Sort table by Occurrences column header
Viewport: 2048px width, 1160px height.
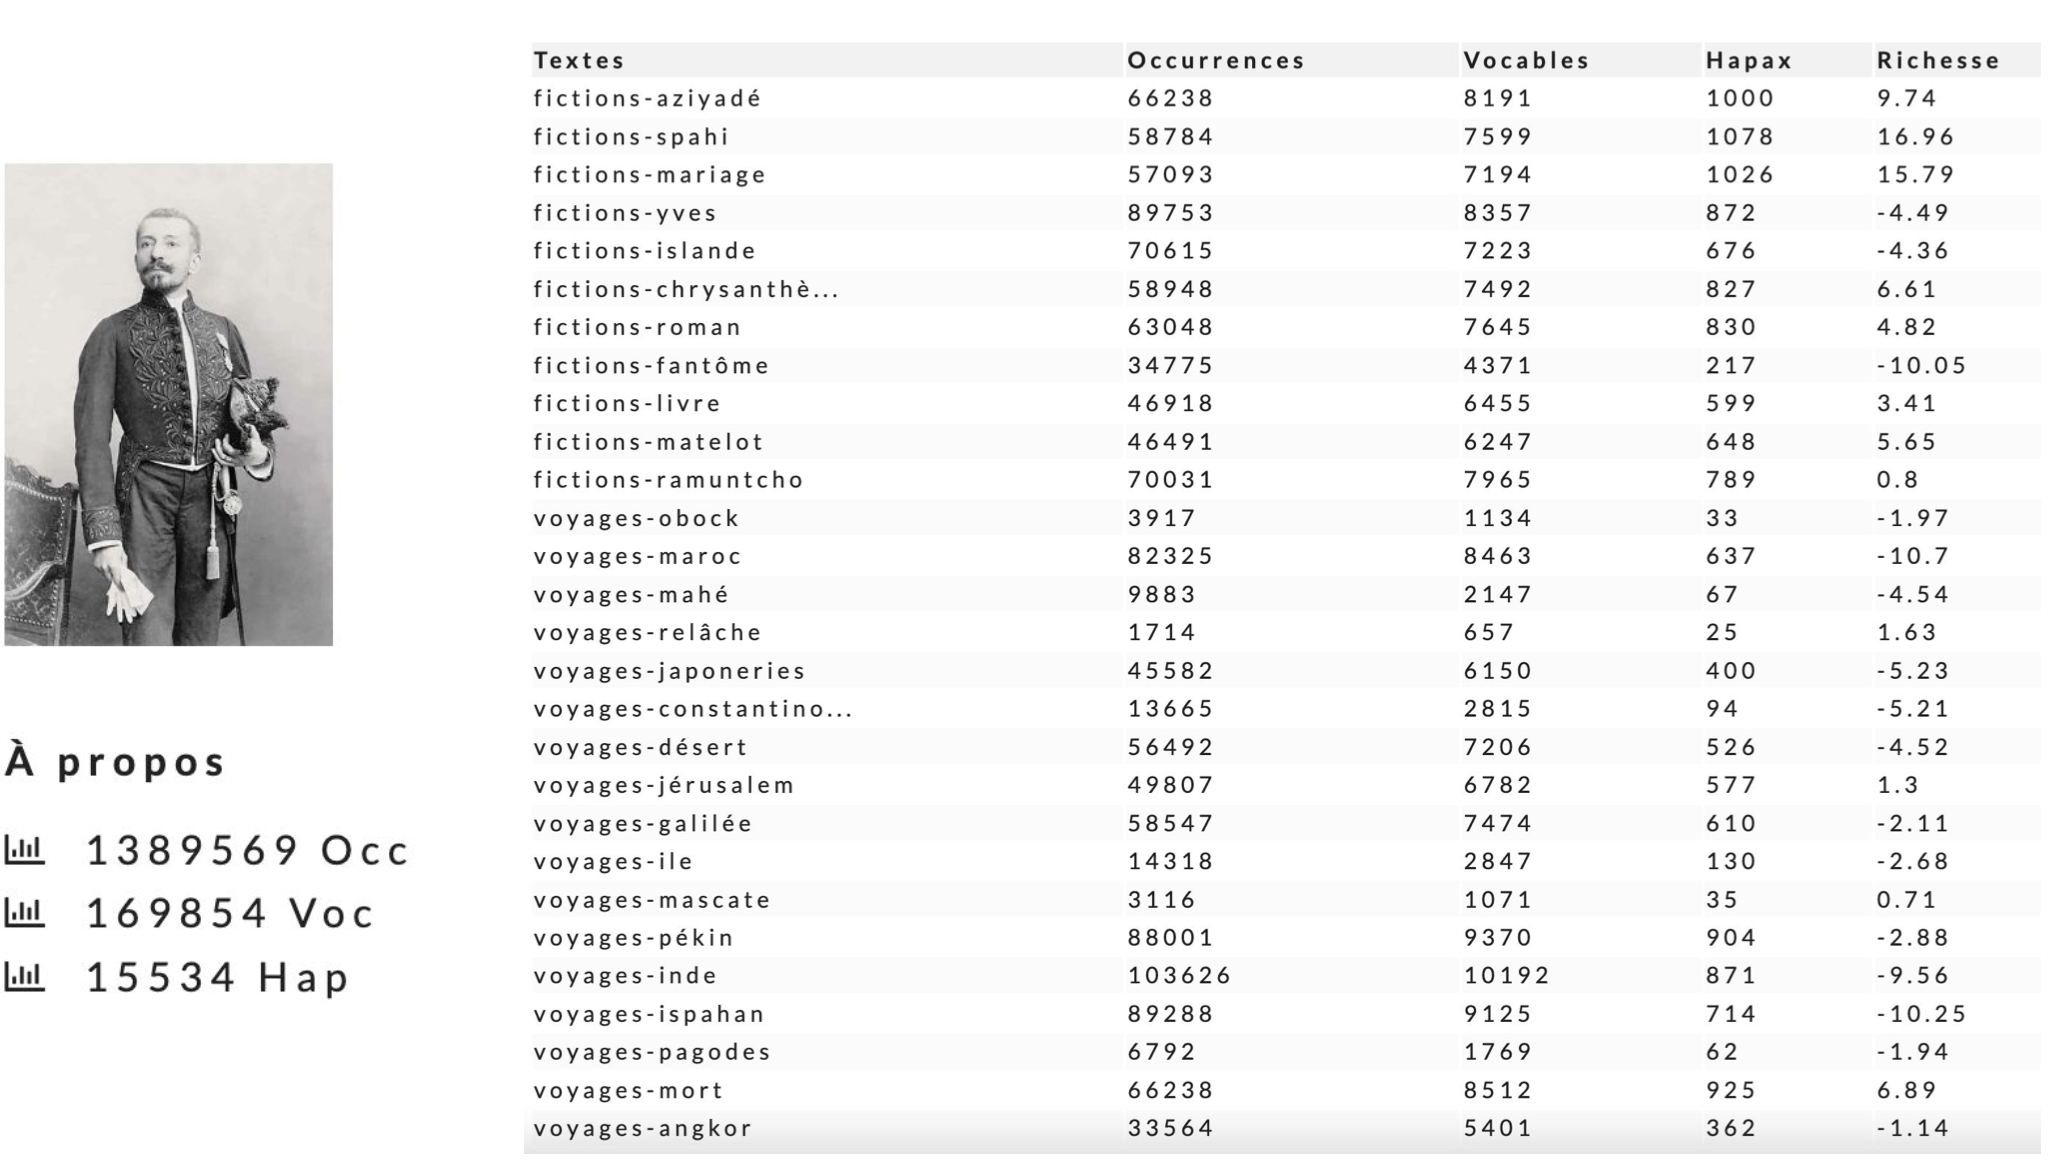click(1216, 60)
